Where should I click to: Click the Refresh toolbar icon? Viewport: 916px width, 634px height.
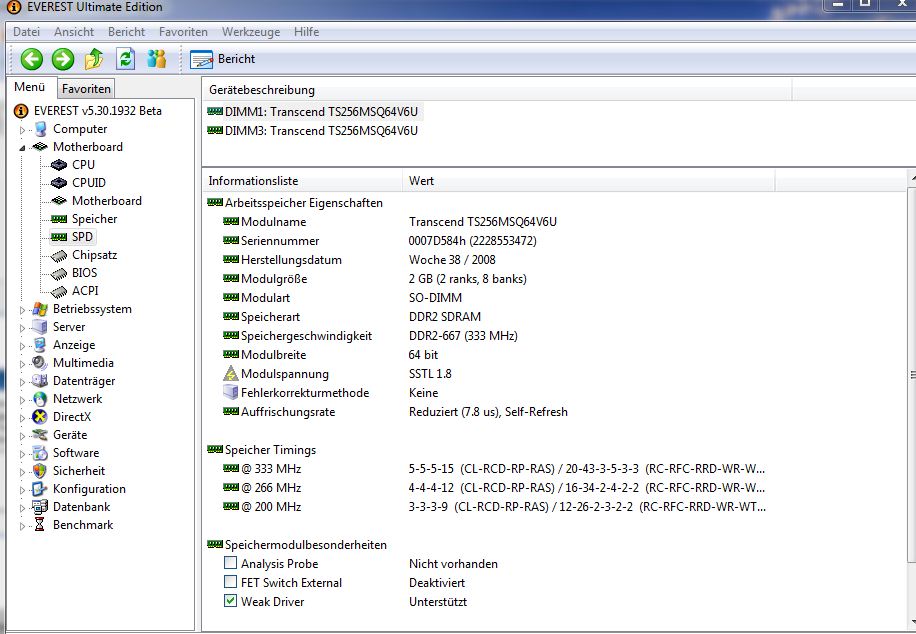[126, 59]
